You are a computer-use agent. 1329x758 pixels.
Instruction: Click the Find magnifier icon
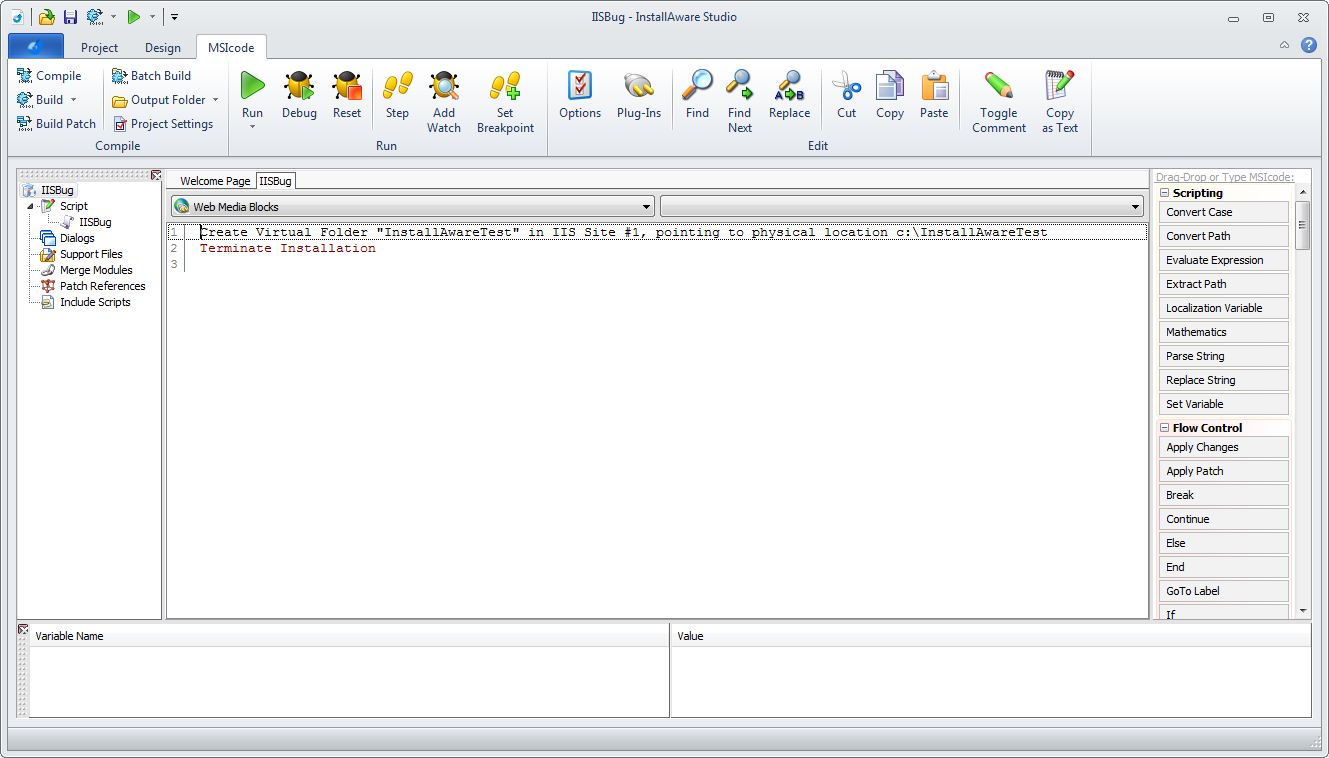(x=697, y=86)
